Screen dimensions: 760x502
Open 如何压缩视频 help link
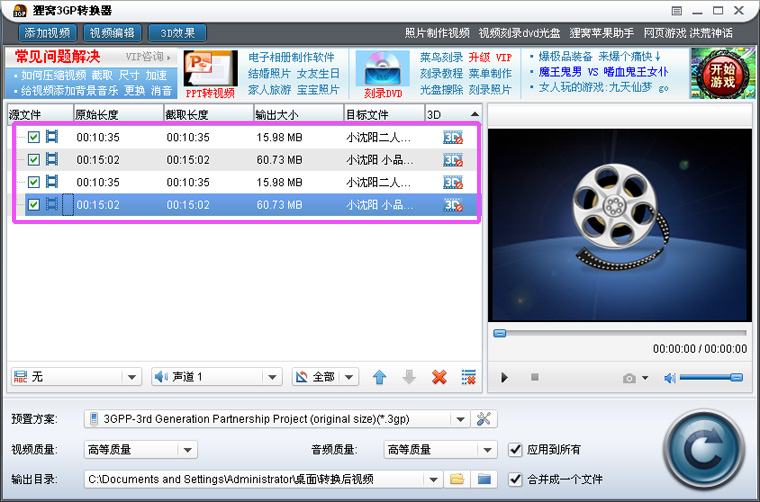coord(53,75)
